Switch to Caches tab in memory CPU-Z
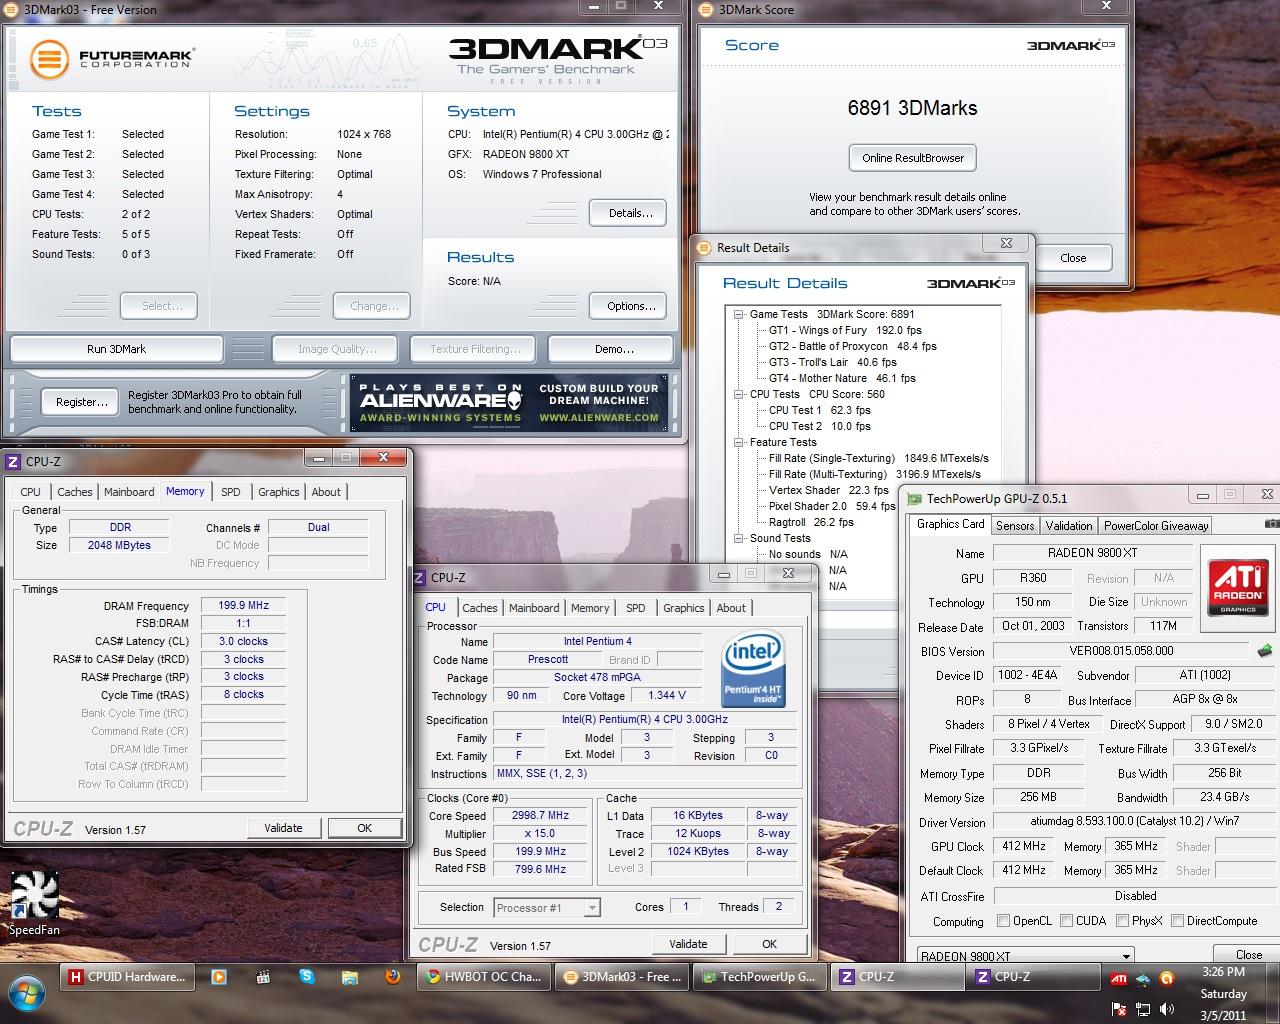Image resolution: width=1280 pixels, height=1024 pixels. [x=74, y=492]
